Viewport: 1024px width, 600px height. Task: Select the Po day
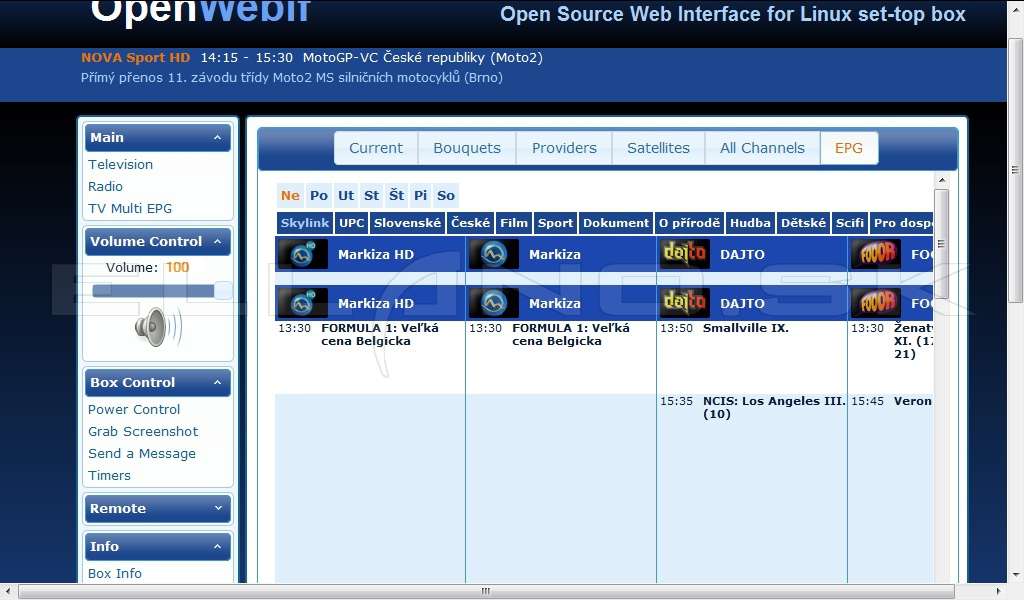pyautogui.click(x=319, y=195)
